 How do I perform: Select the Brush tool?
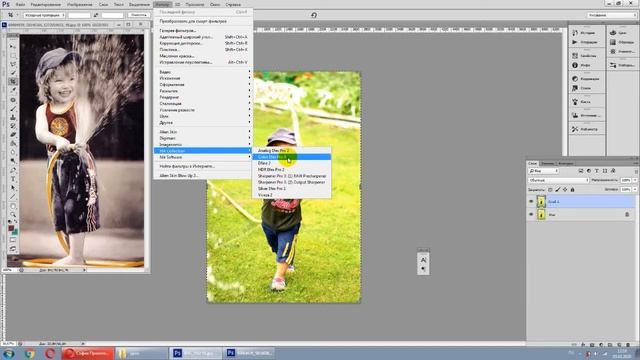coord(13,109)
